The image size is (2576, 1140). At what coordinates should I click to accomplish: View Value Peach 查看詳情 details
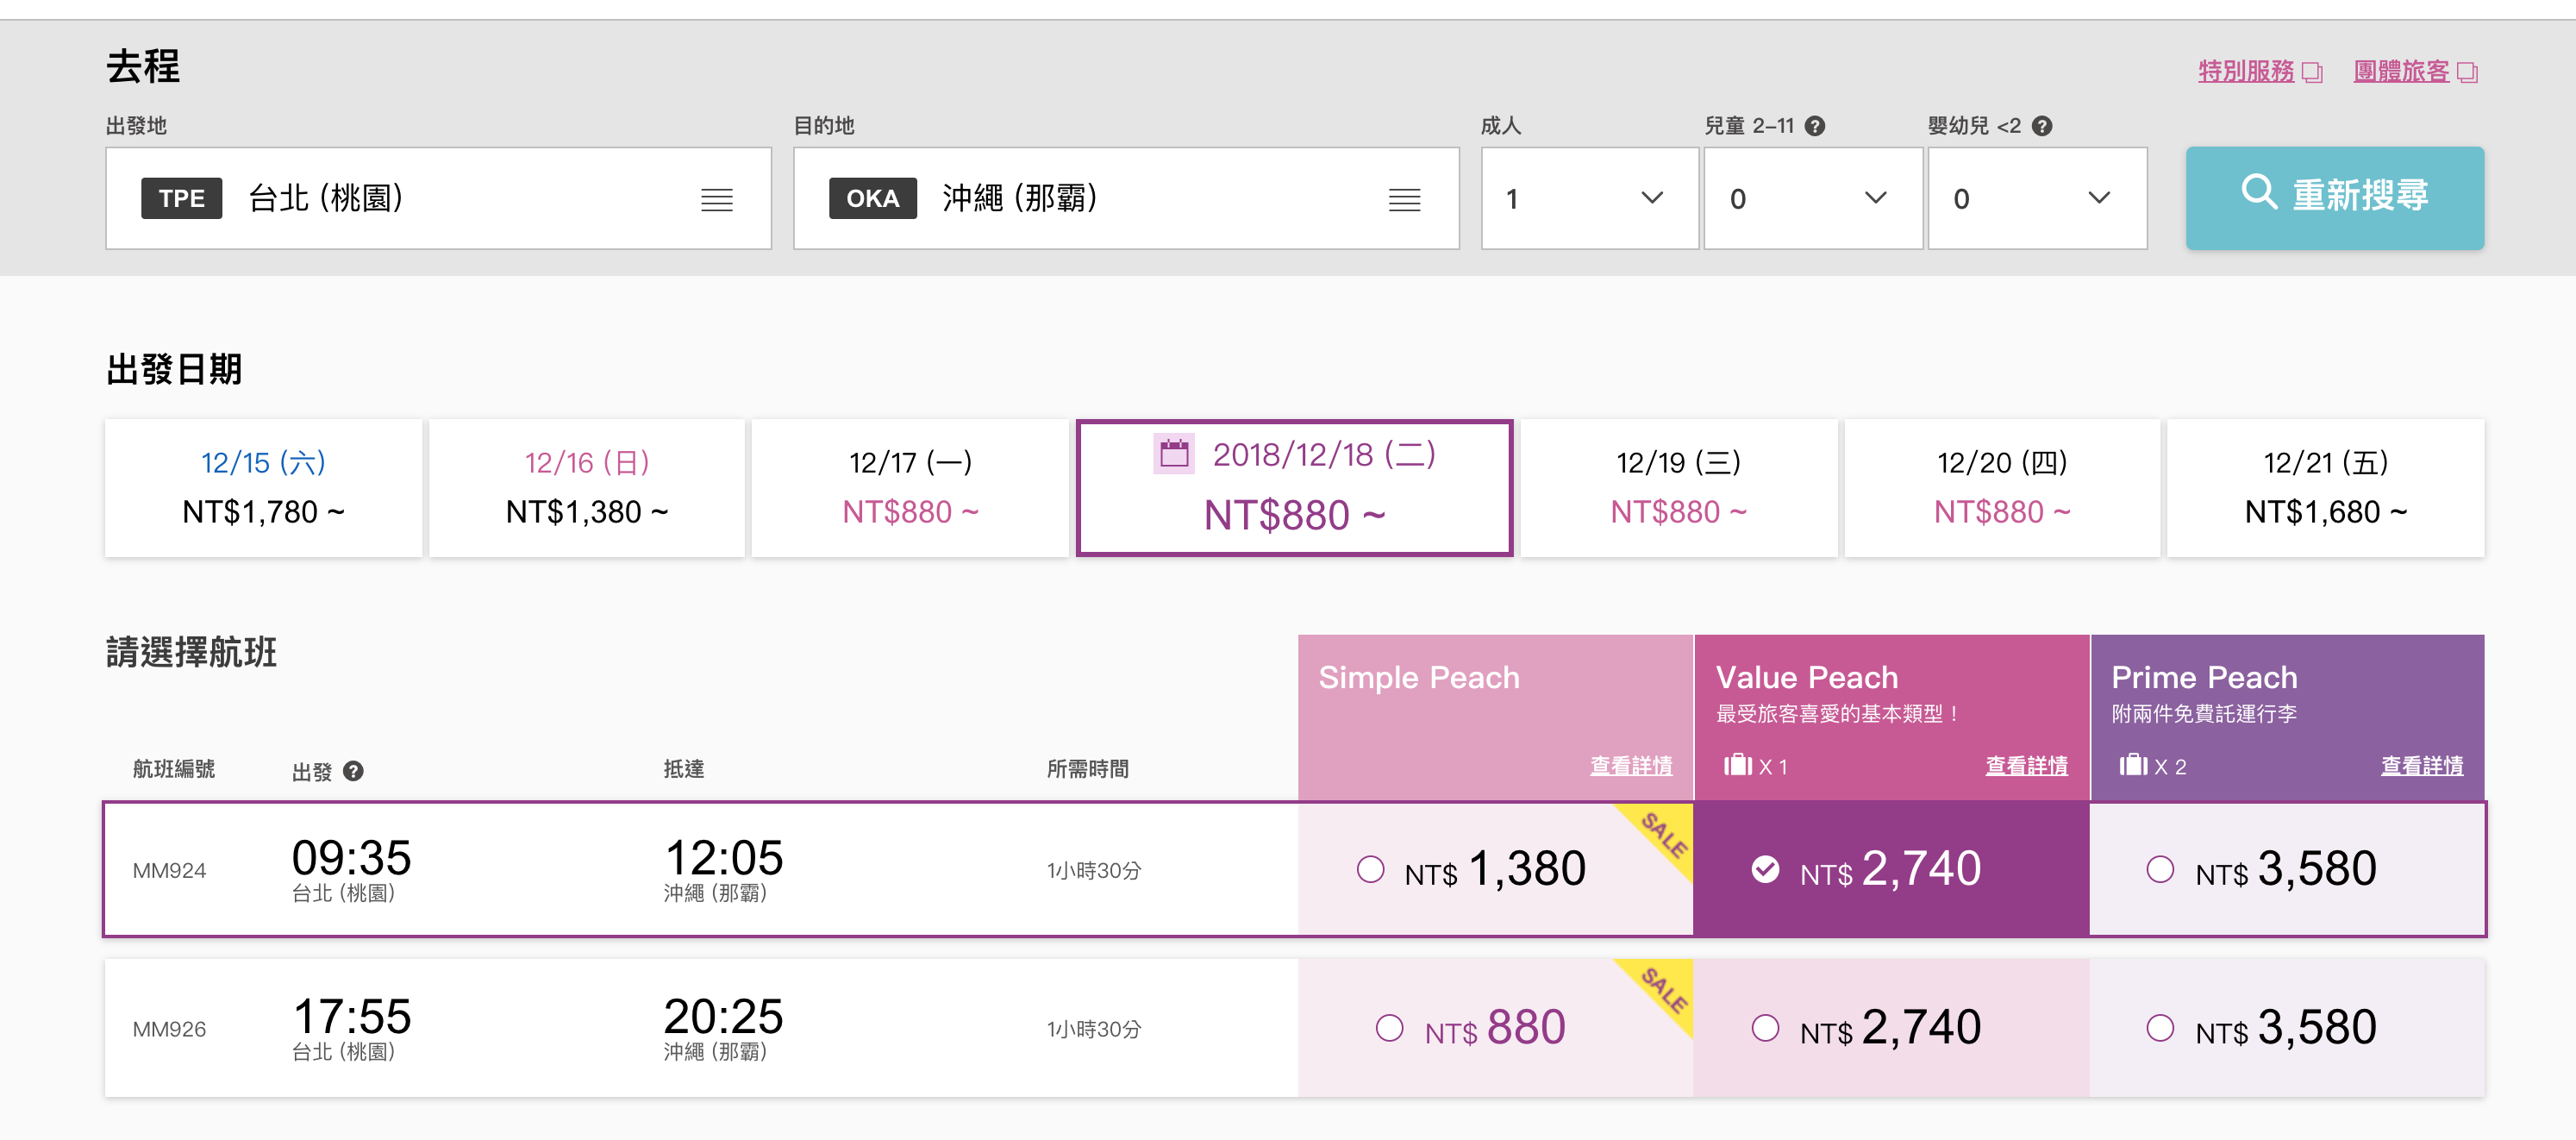(x=2026, y=766)
